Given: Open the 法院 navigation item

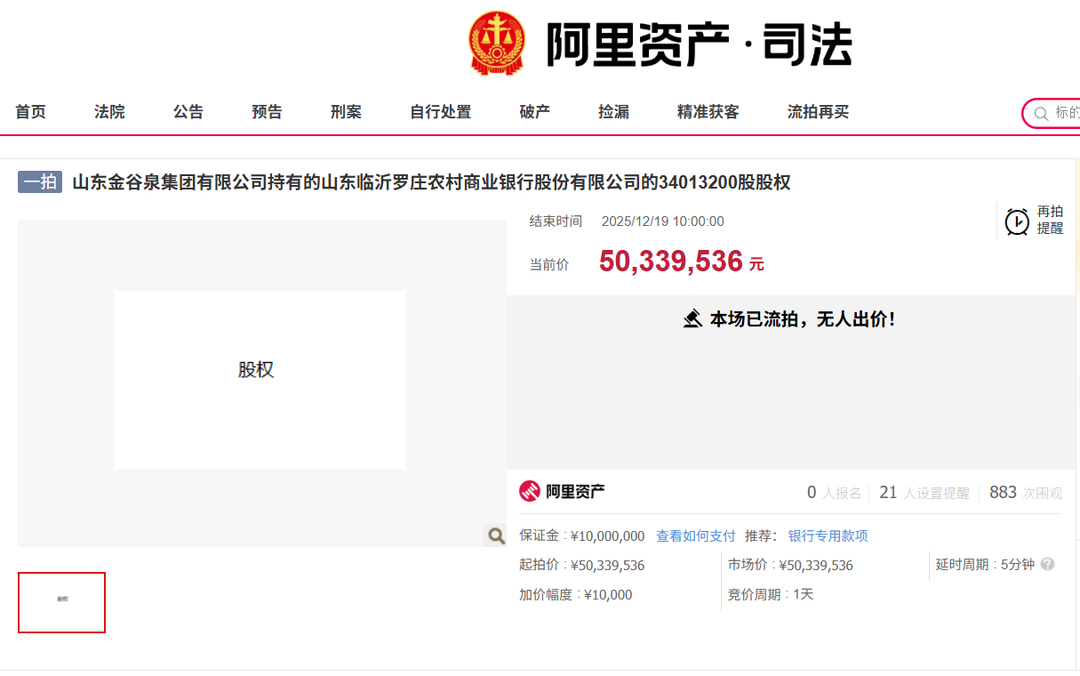Looking at the screenshot, I should 110,112.
